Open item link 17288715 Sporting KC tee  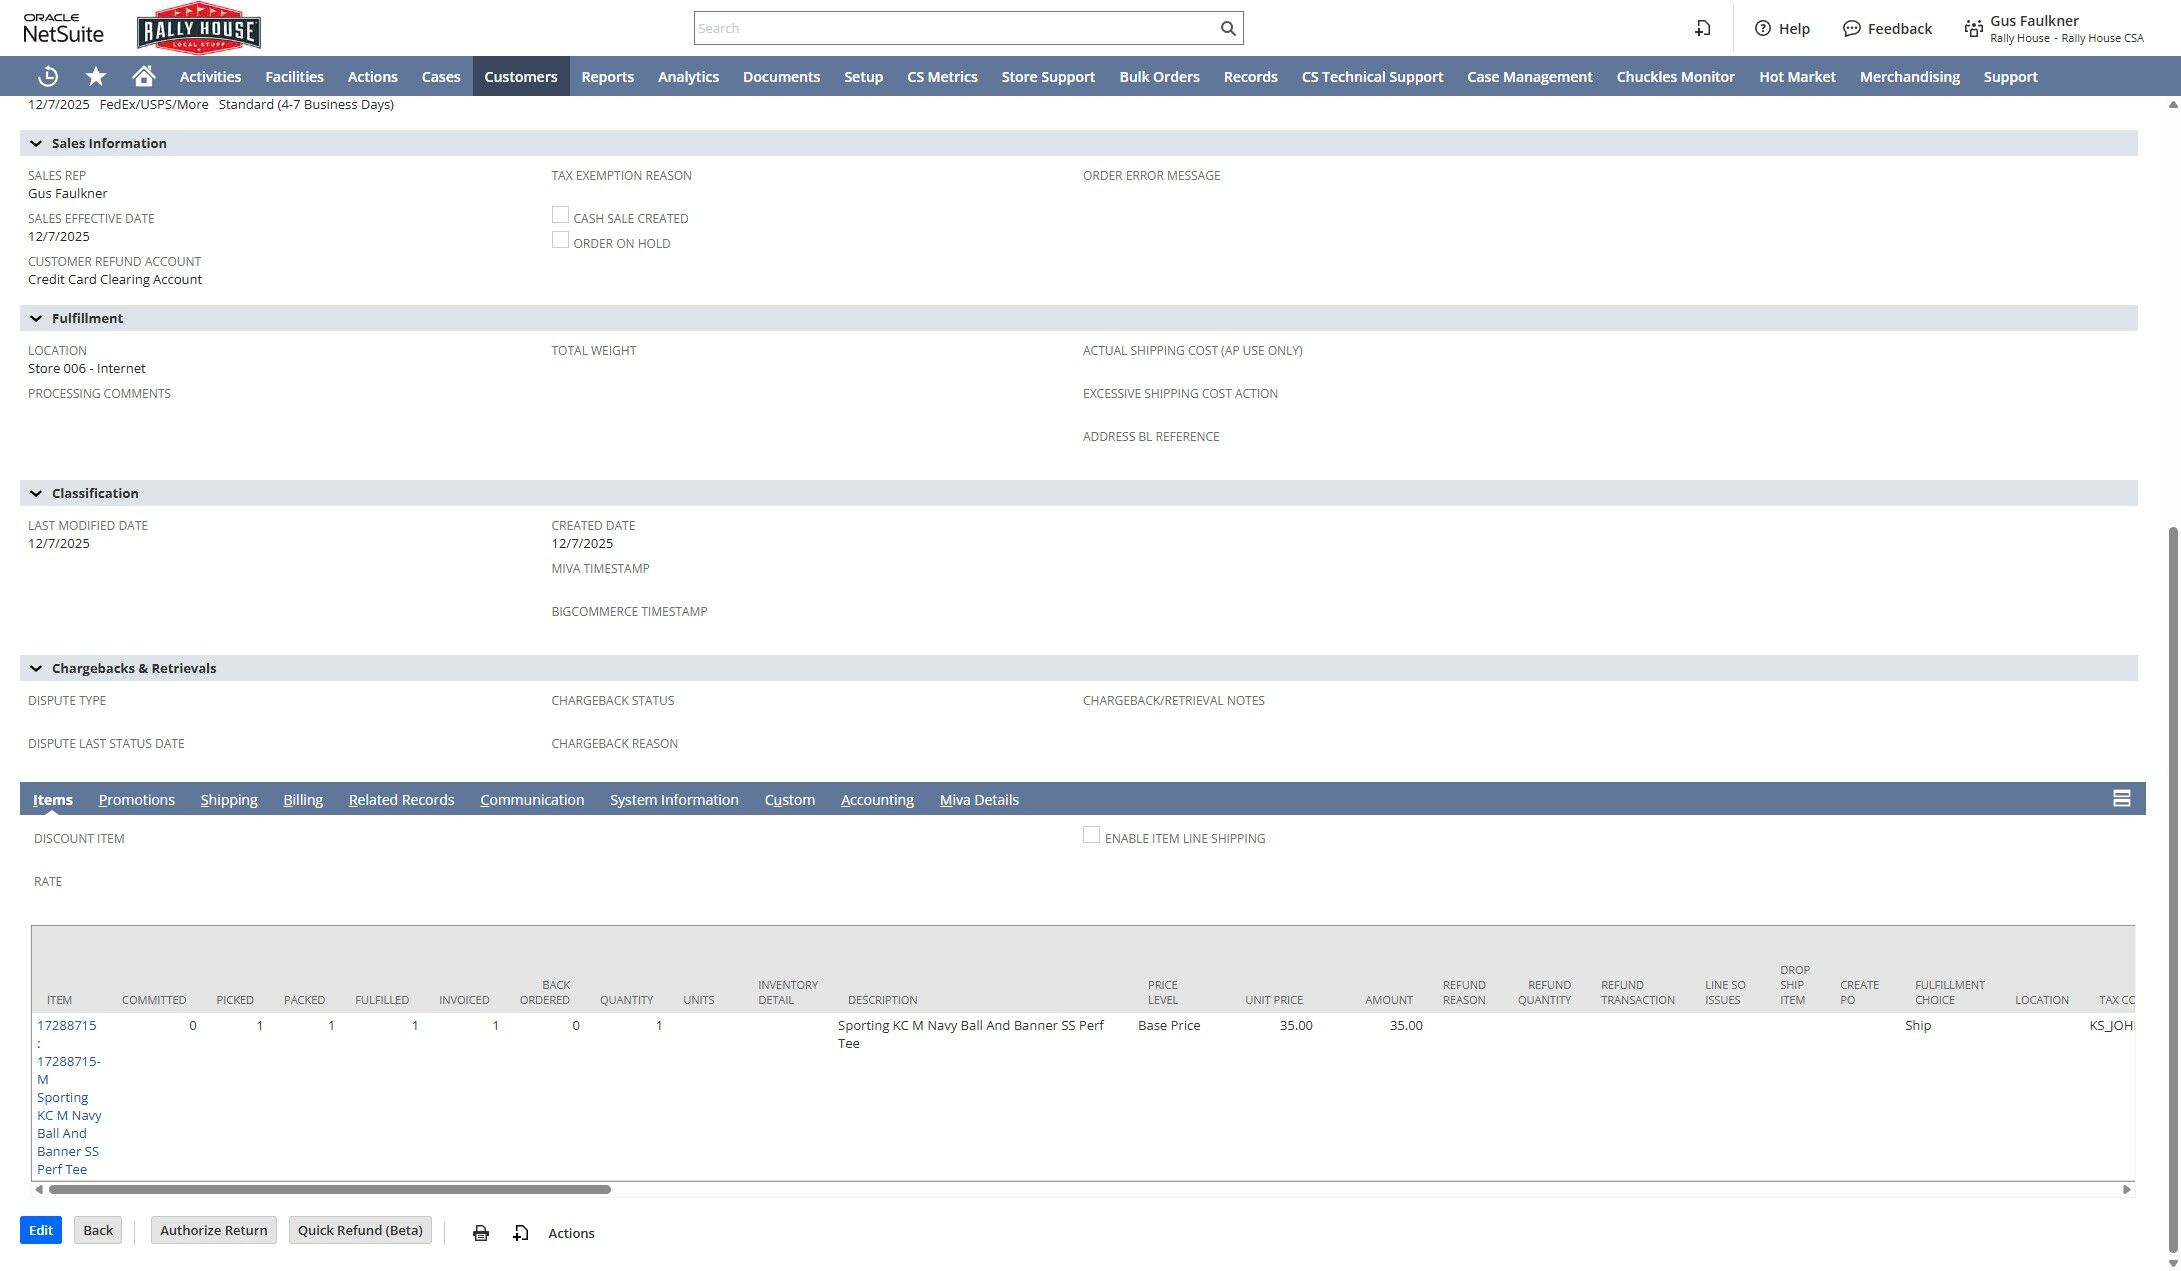[x=69, y=1097]
